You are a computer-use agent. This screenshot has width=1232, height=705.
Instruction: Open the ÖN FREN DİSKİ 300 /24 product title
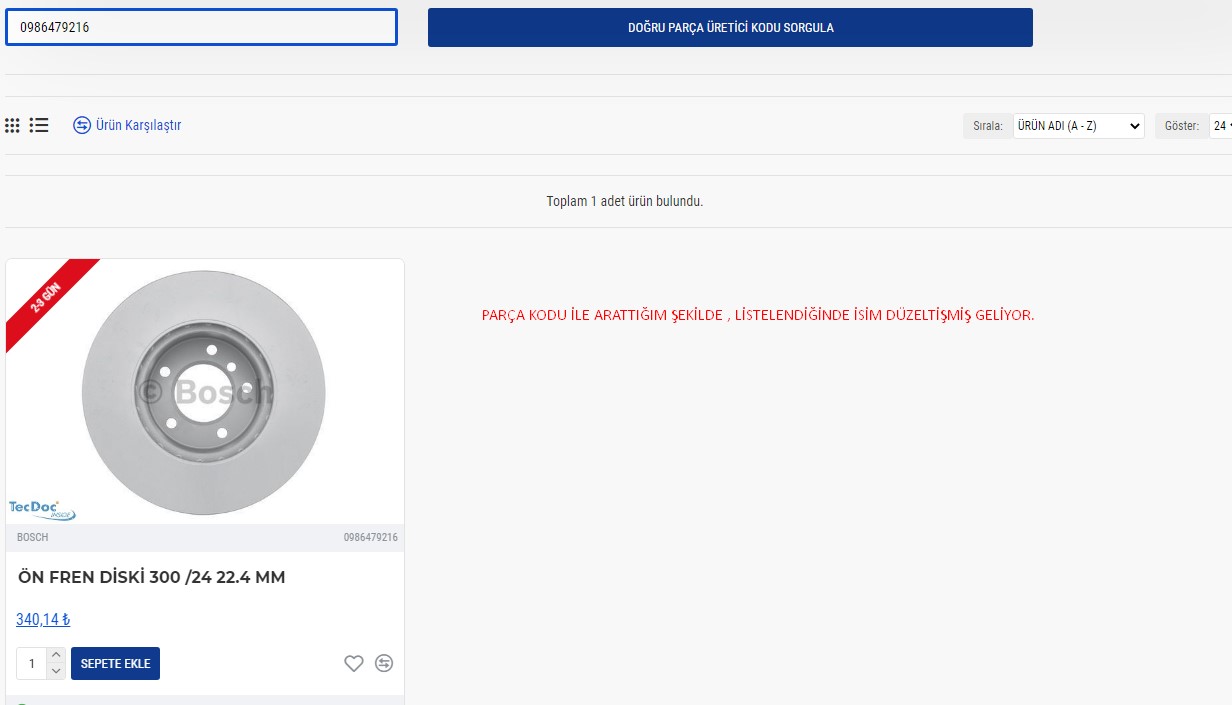152,577
